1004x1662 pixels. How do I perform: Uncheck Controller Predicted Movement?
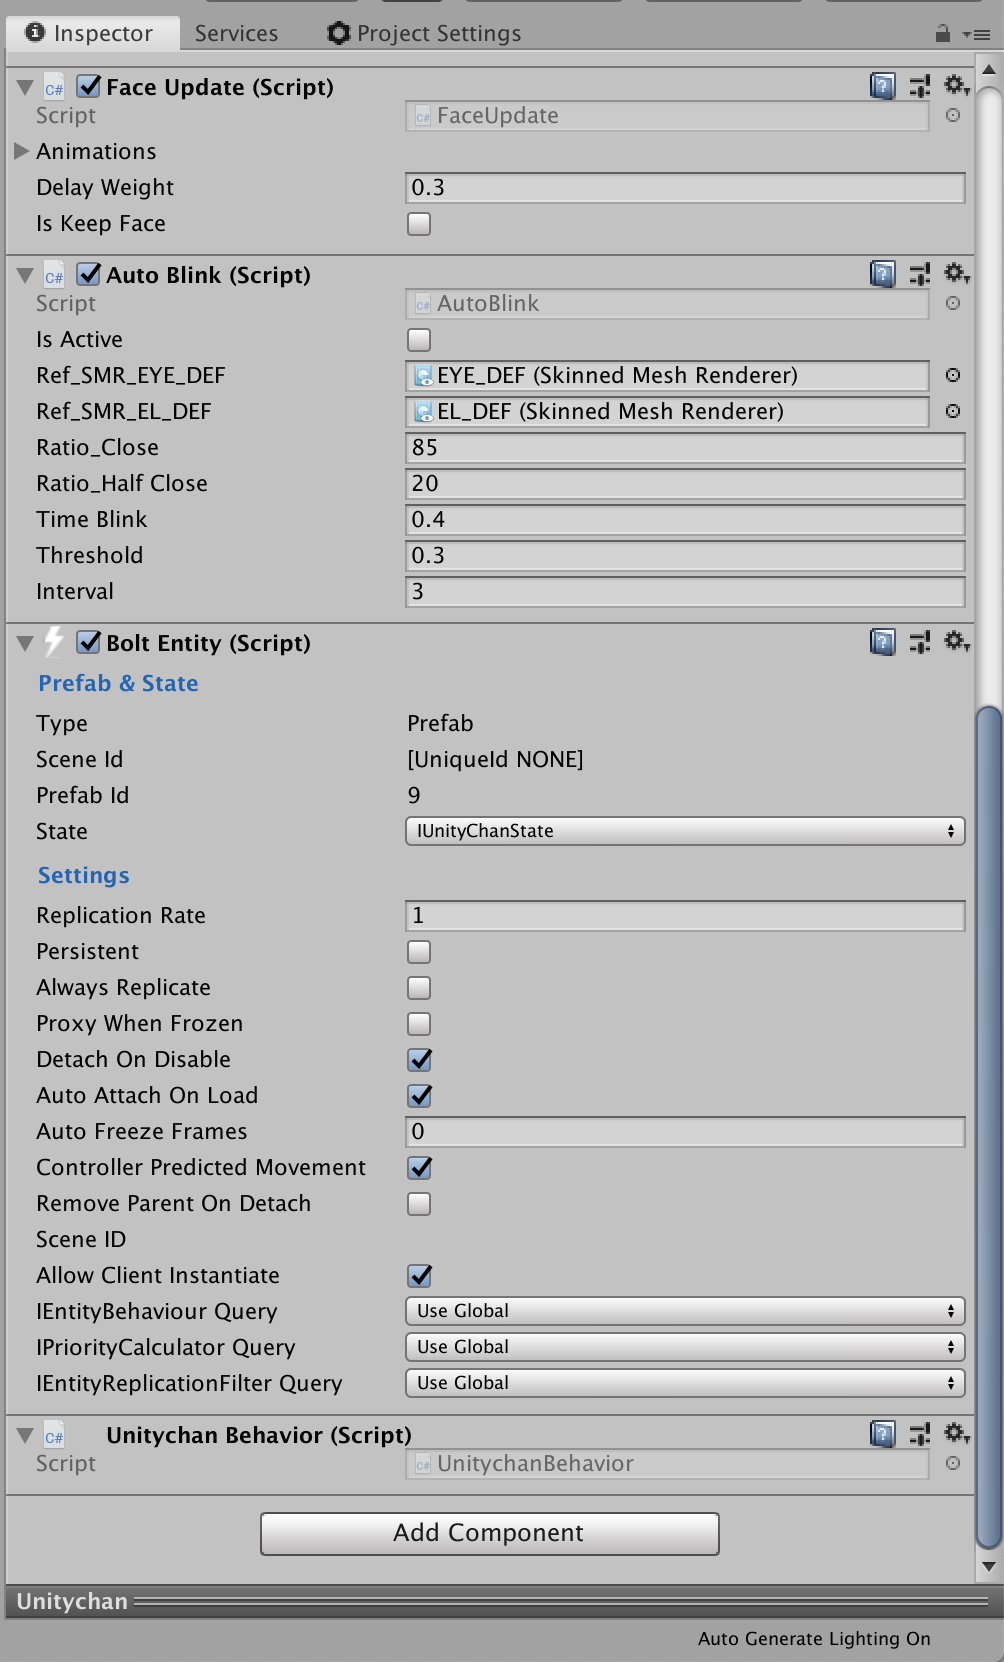419,1168
